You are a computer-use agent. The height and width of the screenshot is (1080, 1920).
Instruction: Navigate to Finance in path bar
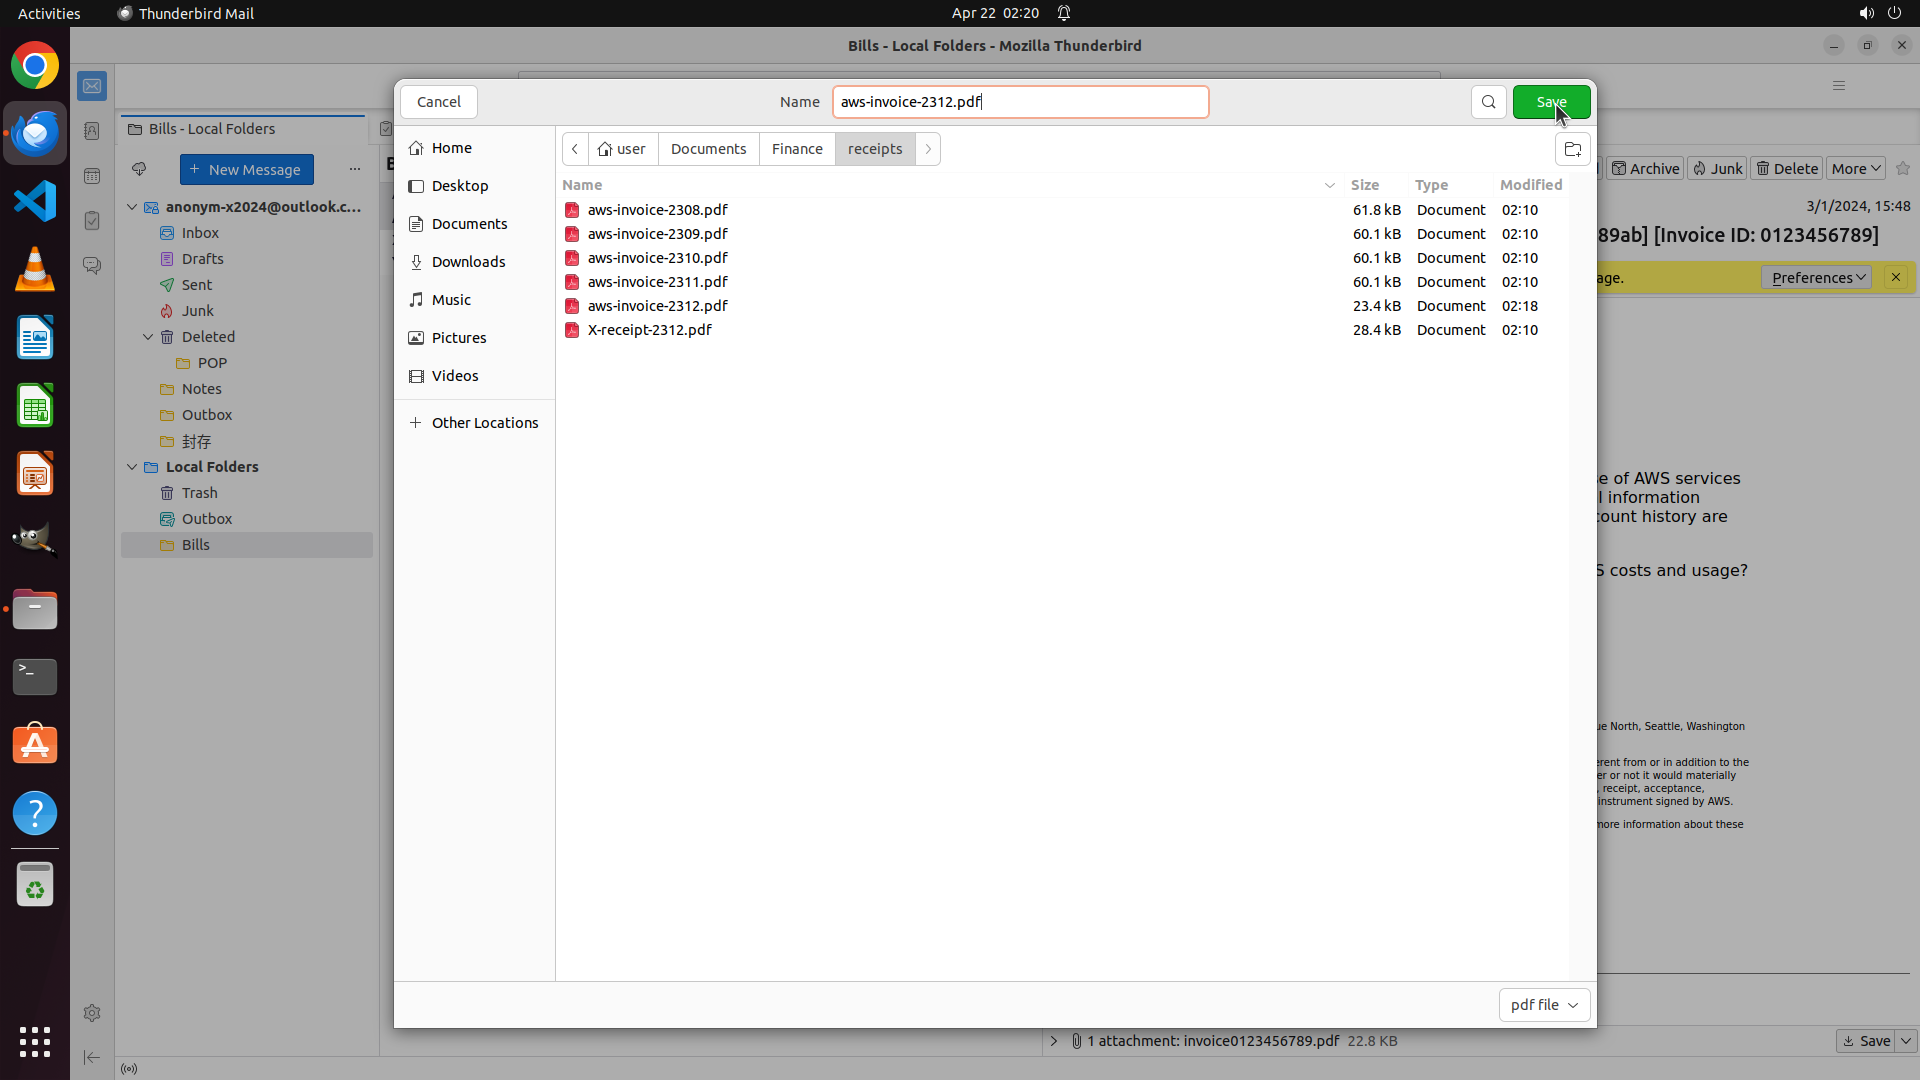click(x=797, y=149)
